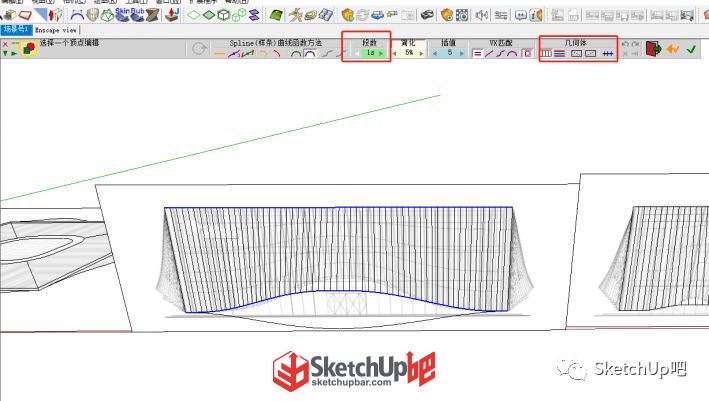Viewport: 709px width, 401px height.
Task: Exit tool with red door icon
Action: [653, 48]
